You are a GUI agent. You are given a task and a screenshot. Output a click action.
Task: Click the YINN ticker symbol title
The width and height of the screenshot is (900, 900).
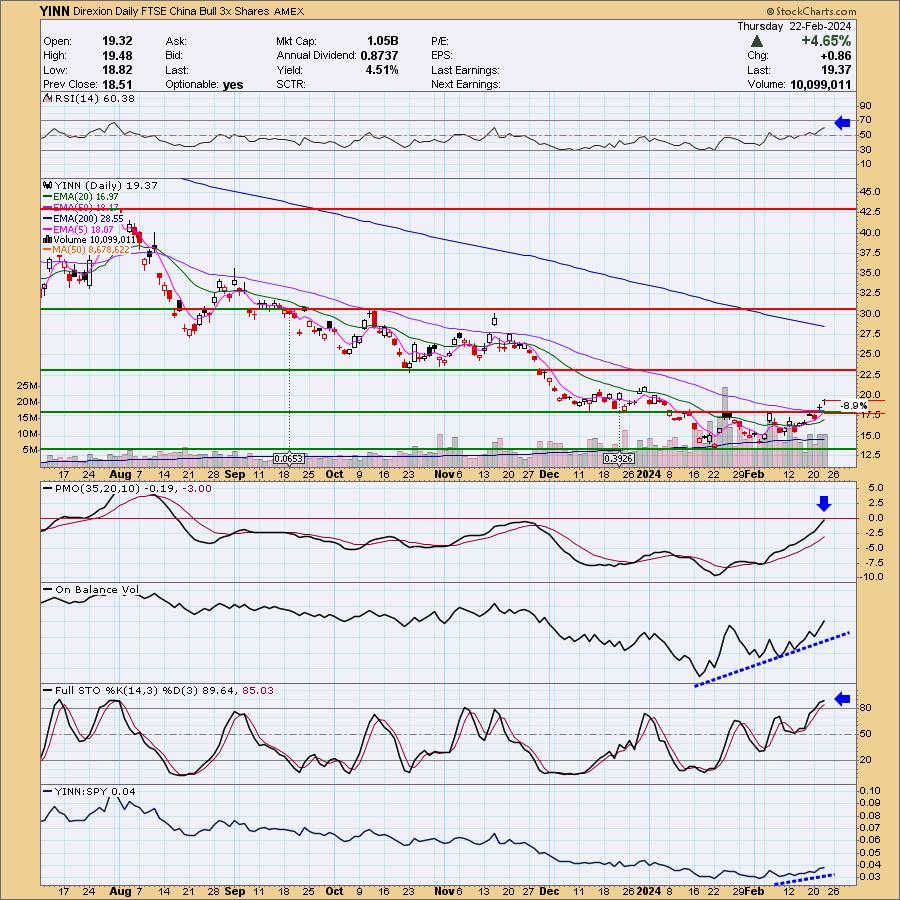tap(55, 11)
